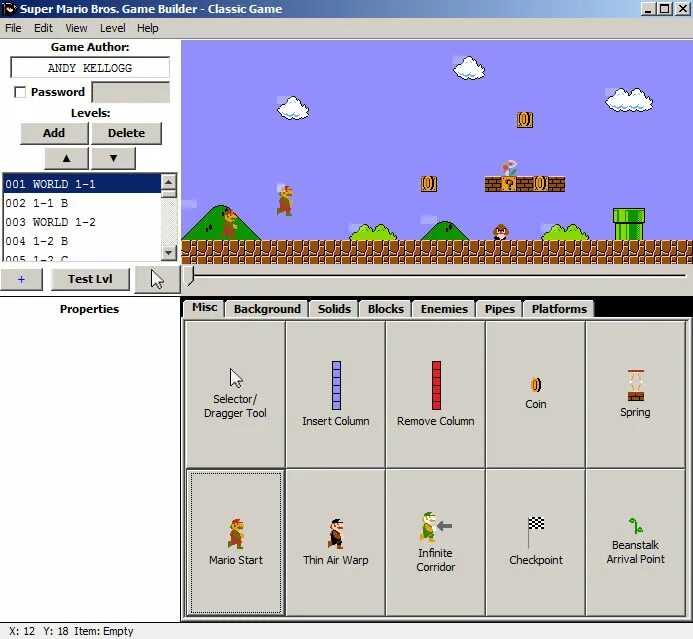This screenshot has width=693, height=639.
Task: Choose the Remove Column tool
Action: click(x=435, y=394)
